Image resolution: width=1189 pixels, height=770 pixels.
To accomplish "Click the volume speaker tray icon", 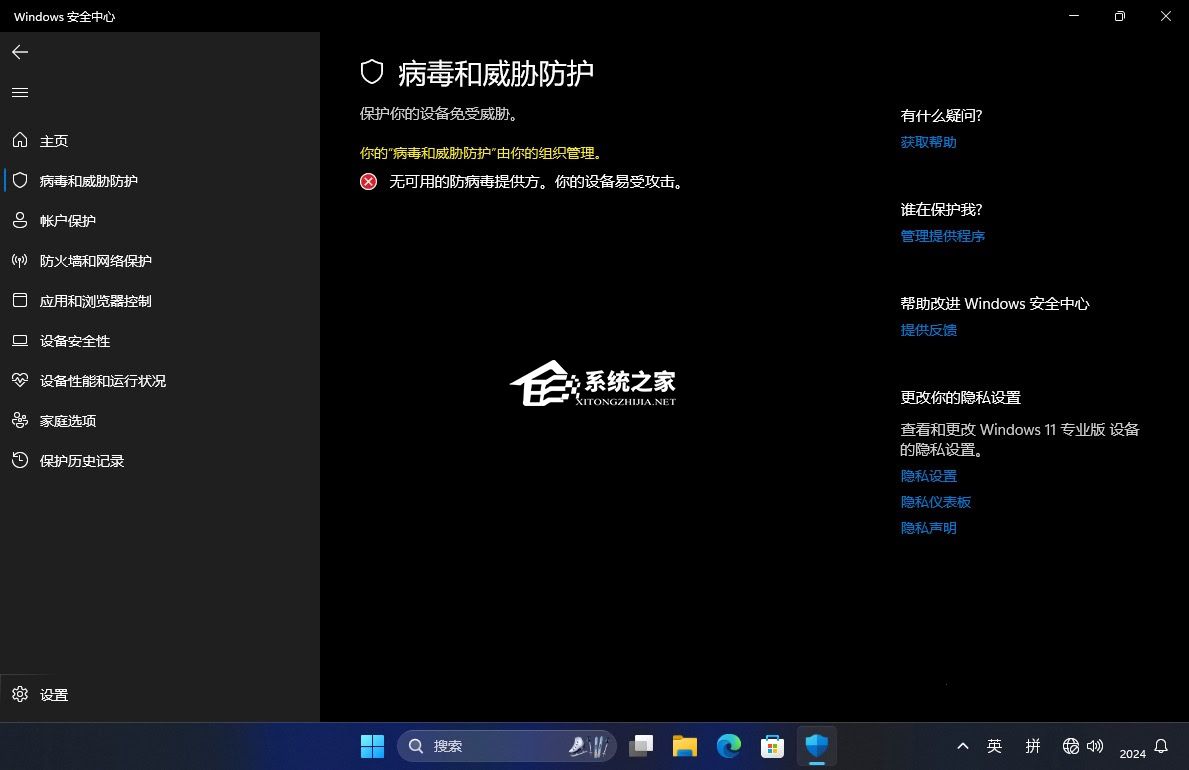I will (1095, 746).
